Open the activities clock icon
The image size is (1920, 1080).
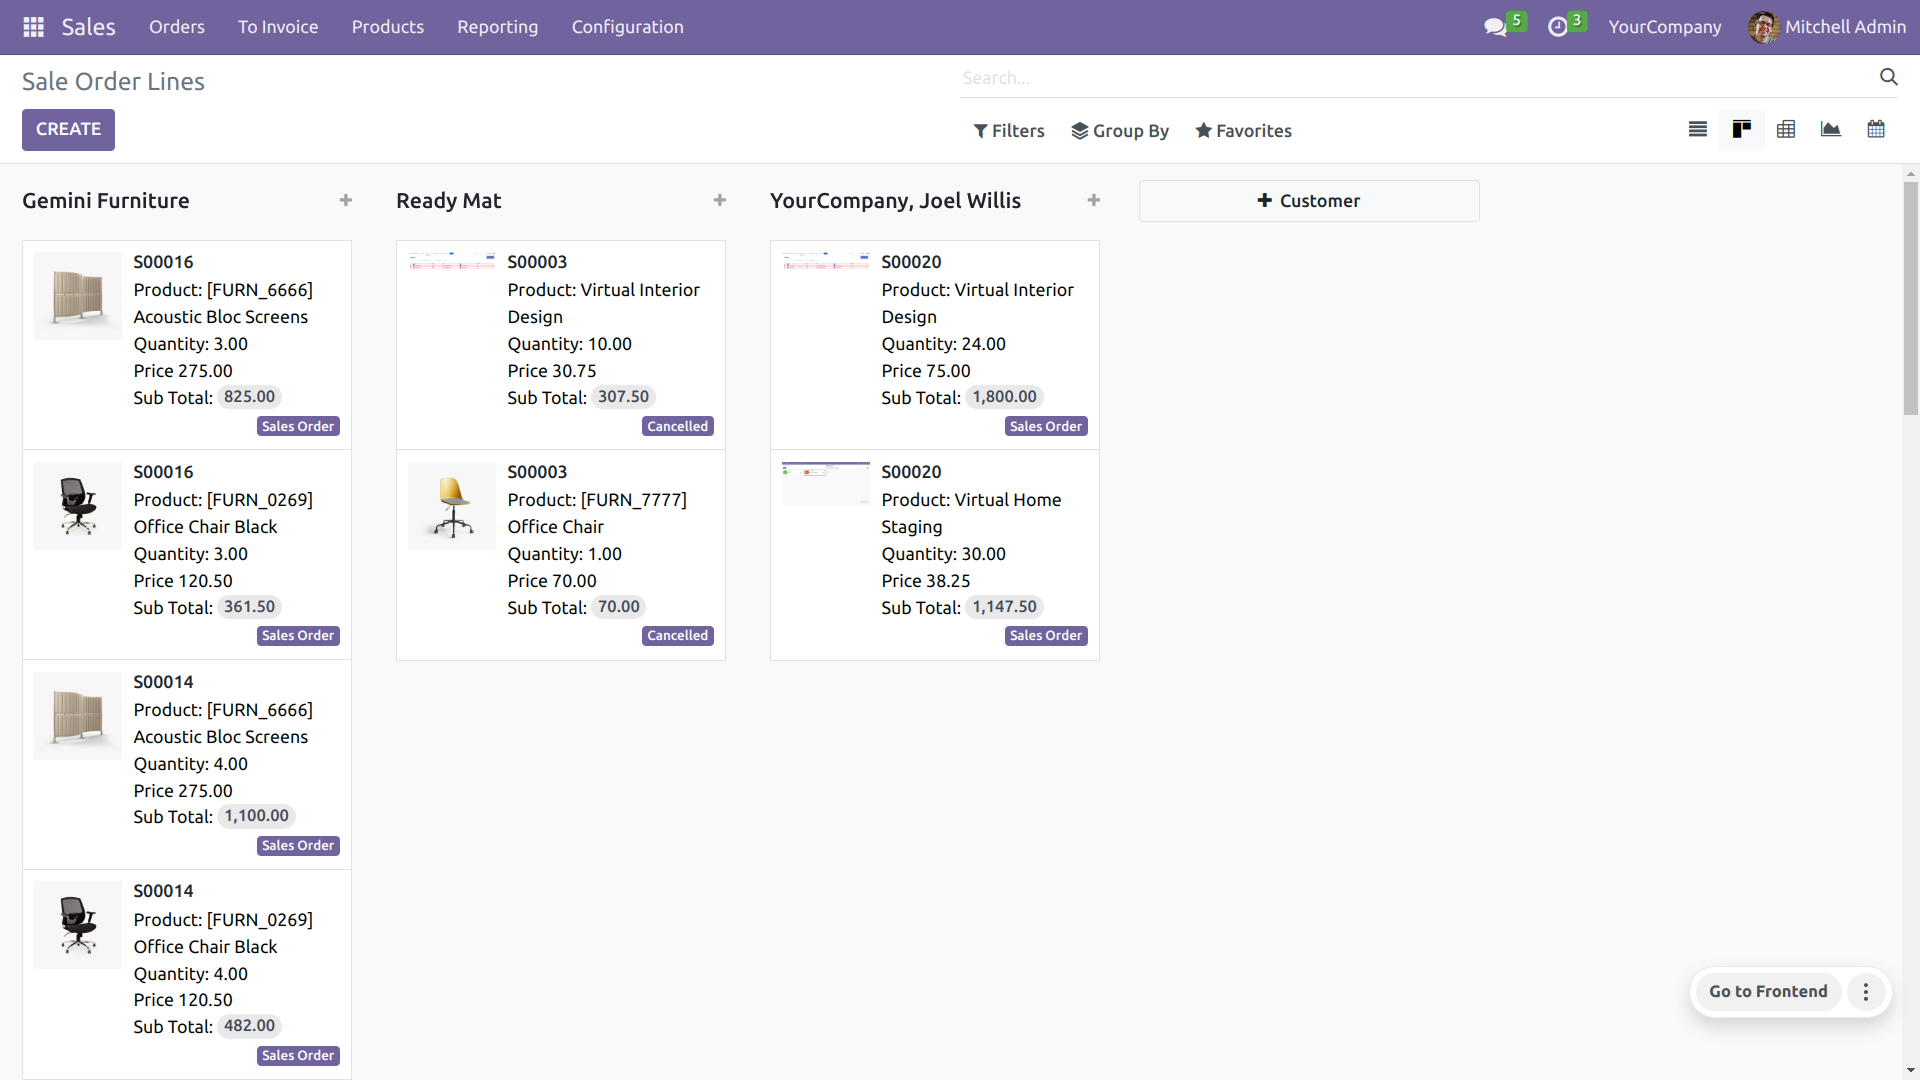click(1557, 27)
